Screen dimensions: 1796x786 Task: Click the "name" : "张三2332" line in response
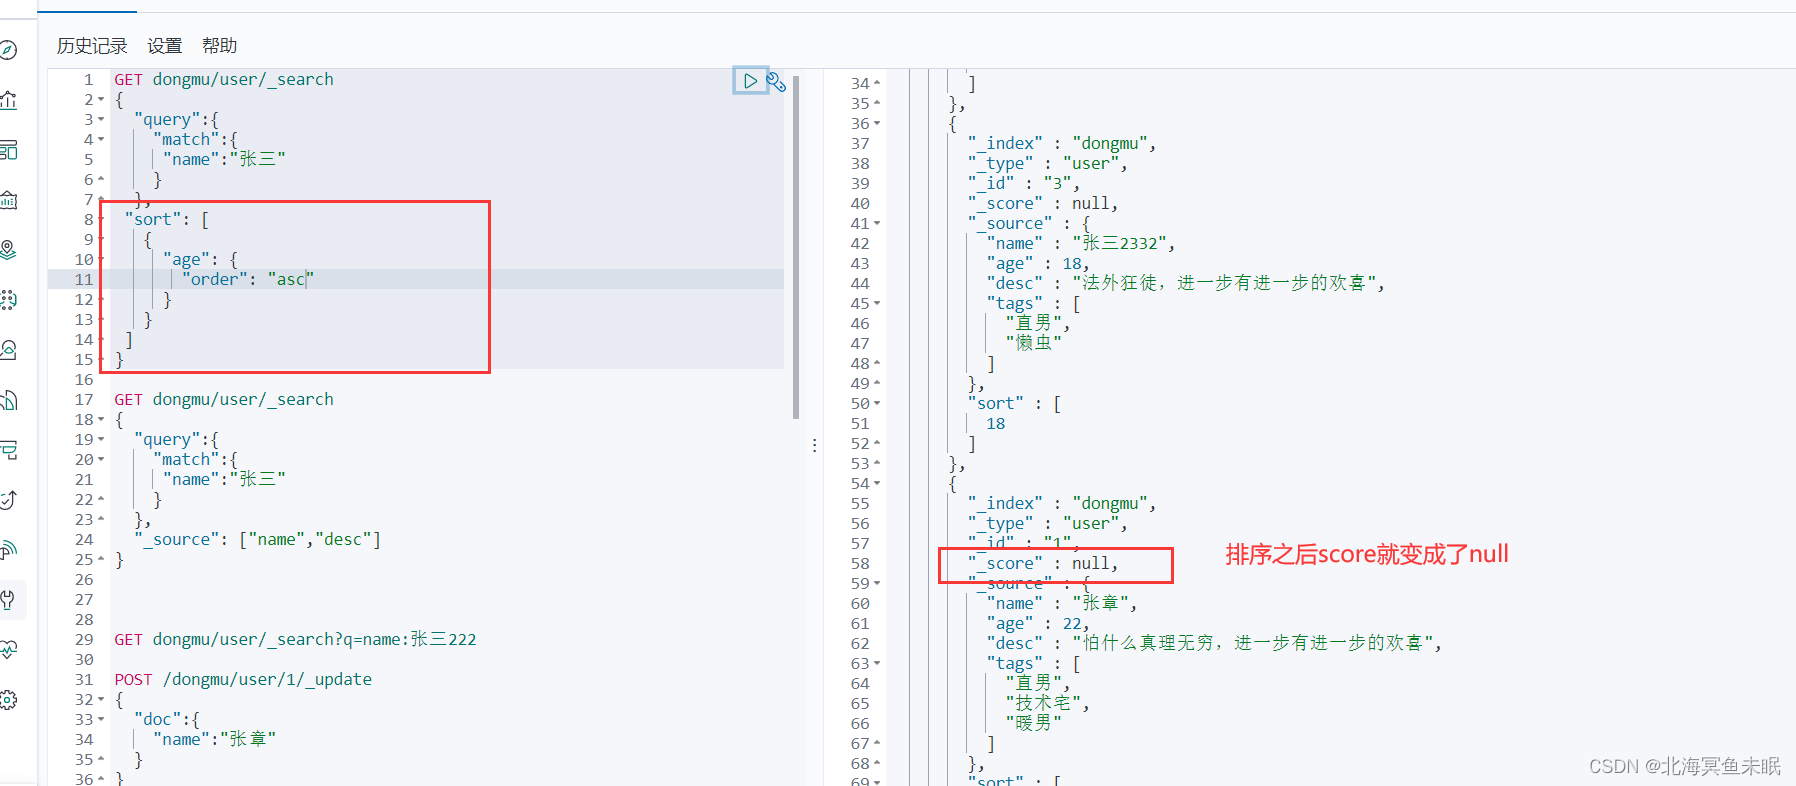[x=1081, y=244]
